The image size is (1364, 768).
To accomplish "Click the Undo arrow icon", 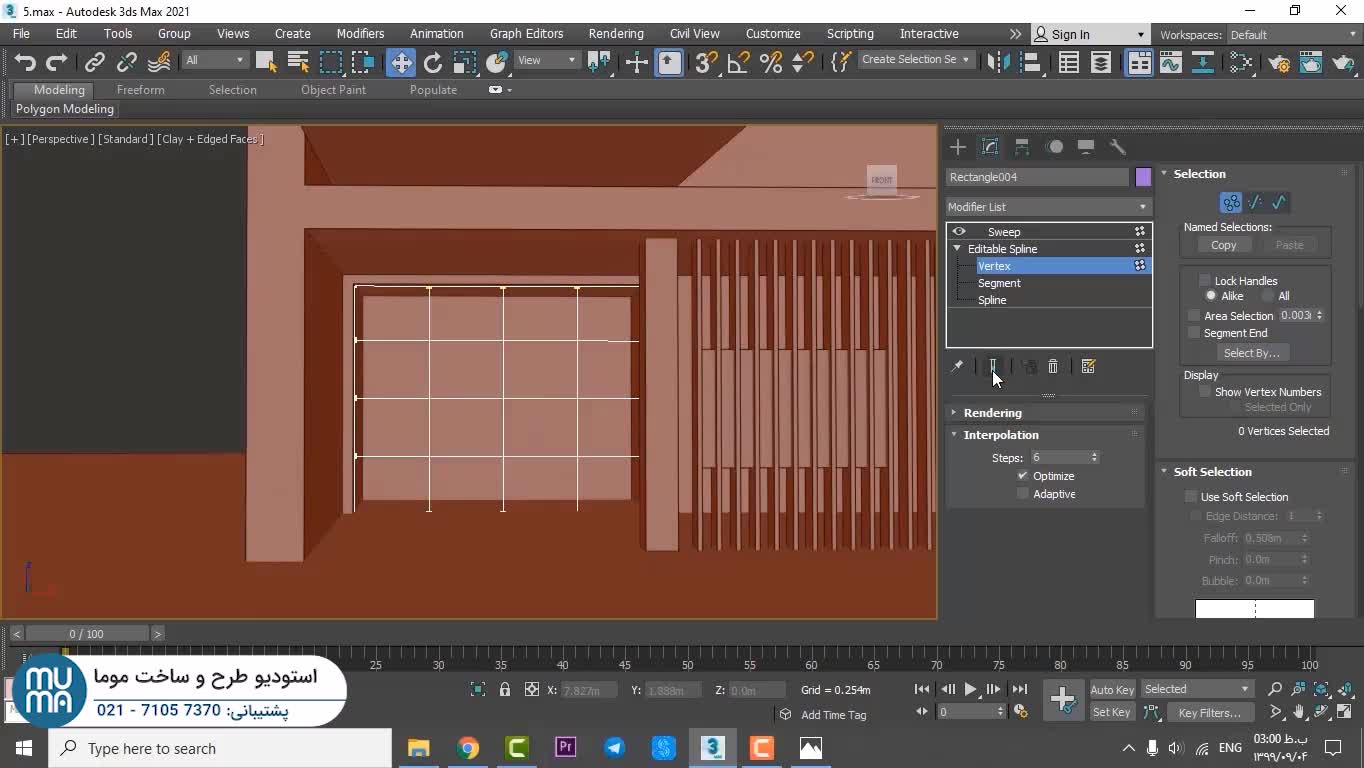I will 25,62.
